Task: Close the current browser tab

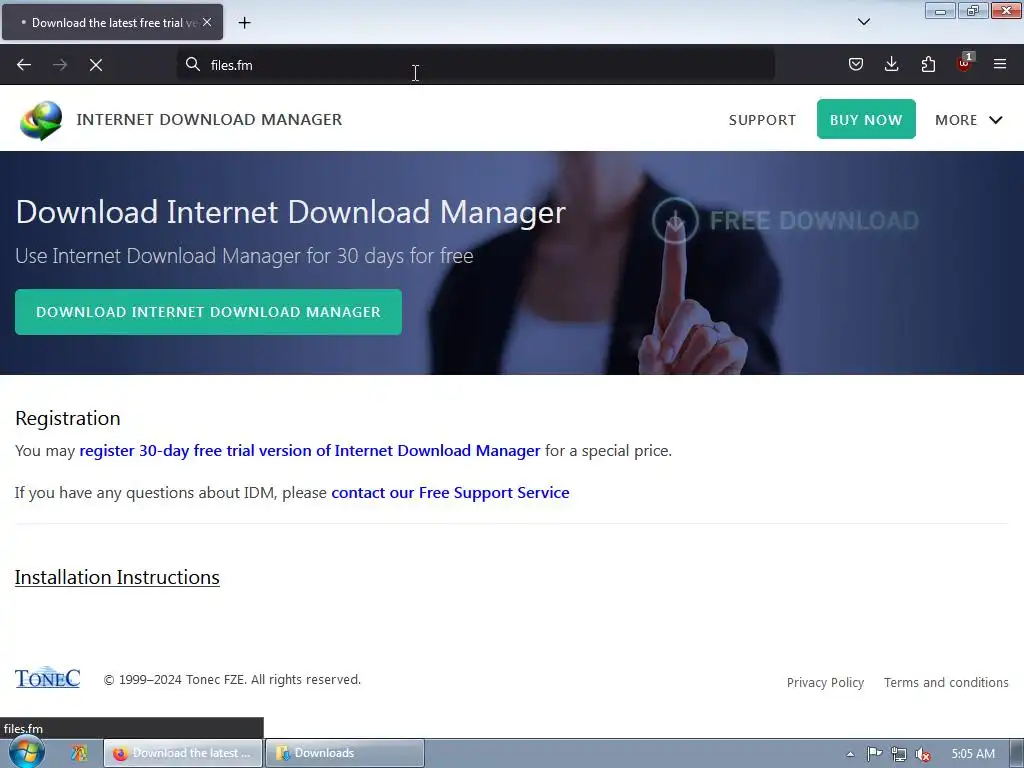Action: (207, 22)
